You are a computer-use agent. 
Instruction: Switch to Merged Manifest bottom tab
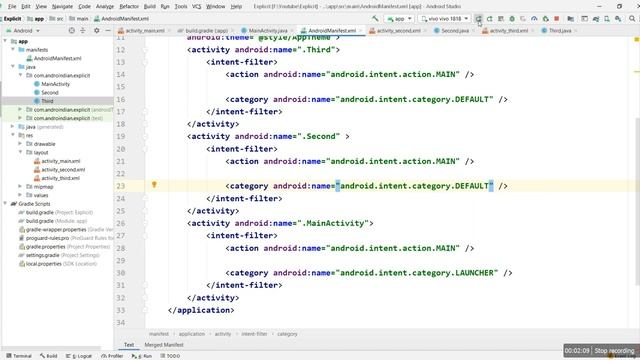[x=164, y=345]
